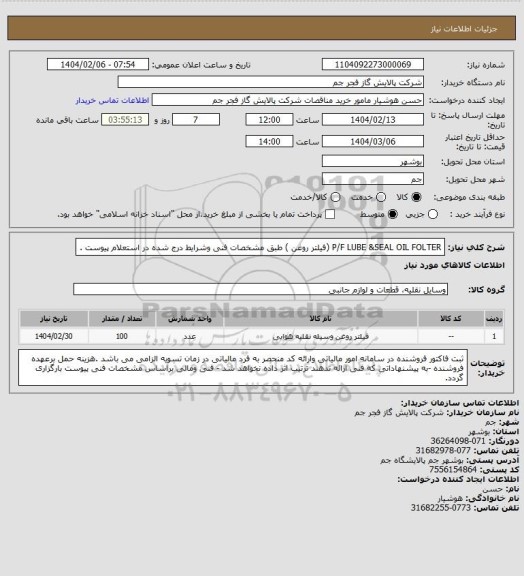Tick the اسناد خزانه اسلامی payment checkbox

pyautogui.click(x=330, y=214)
